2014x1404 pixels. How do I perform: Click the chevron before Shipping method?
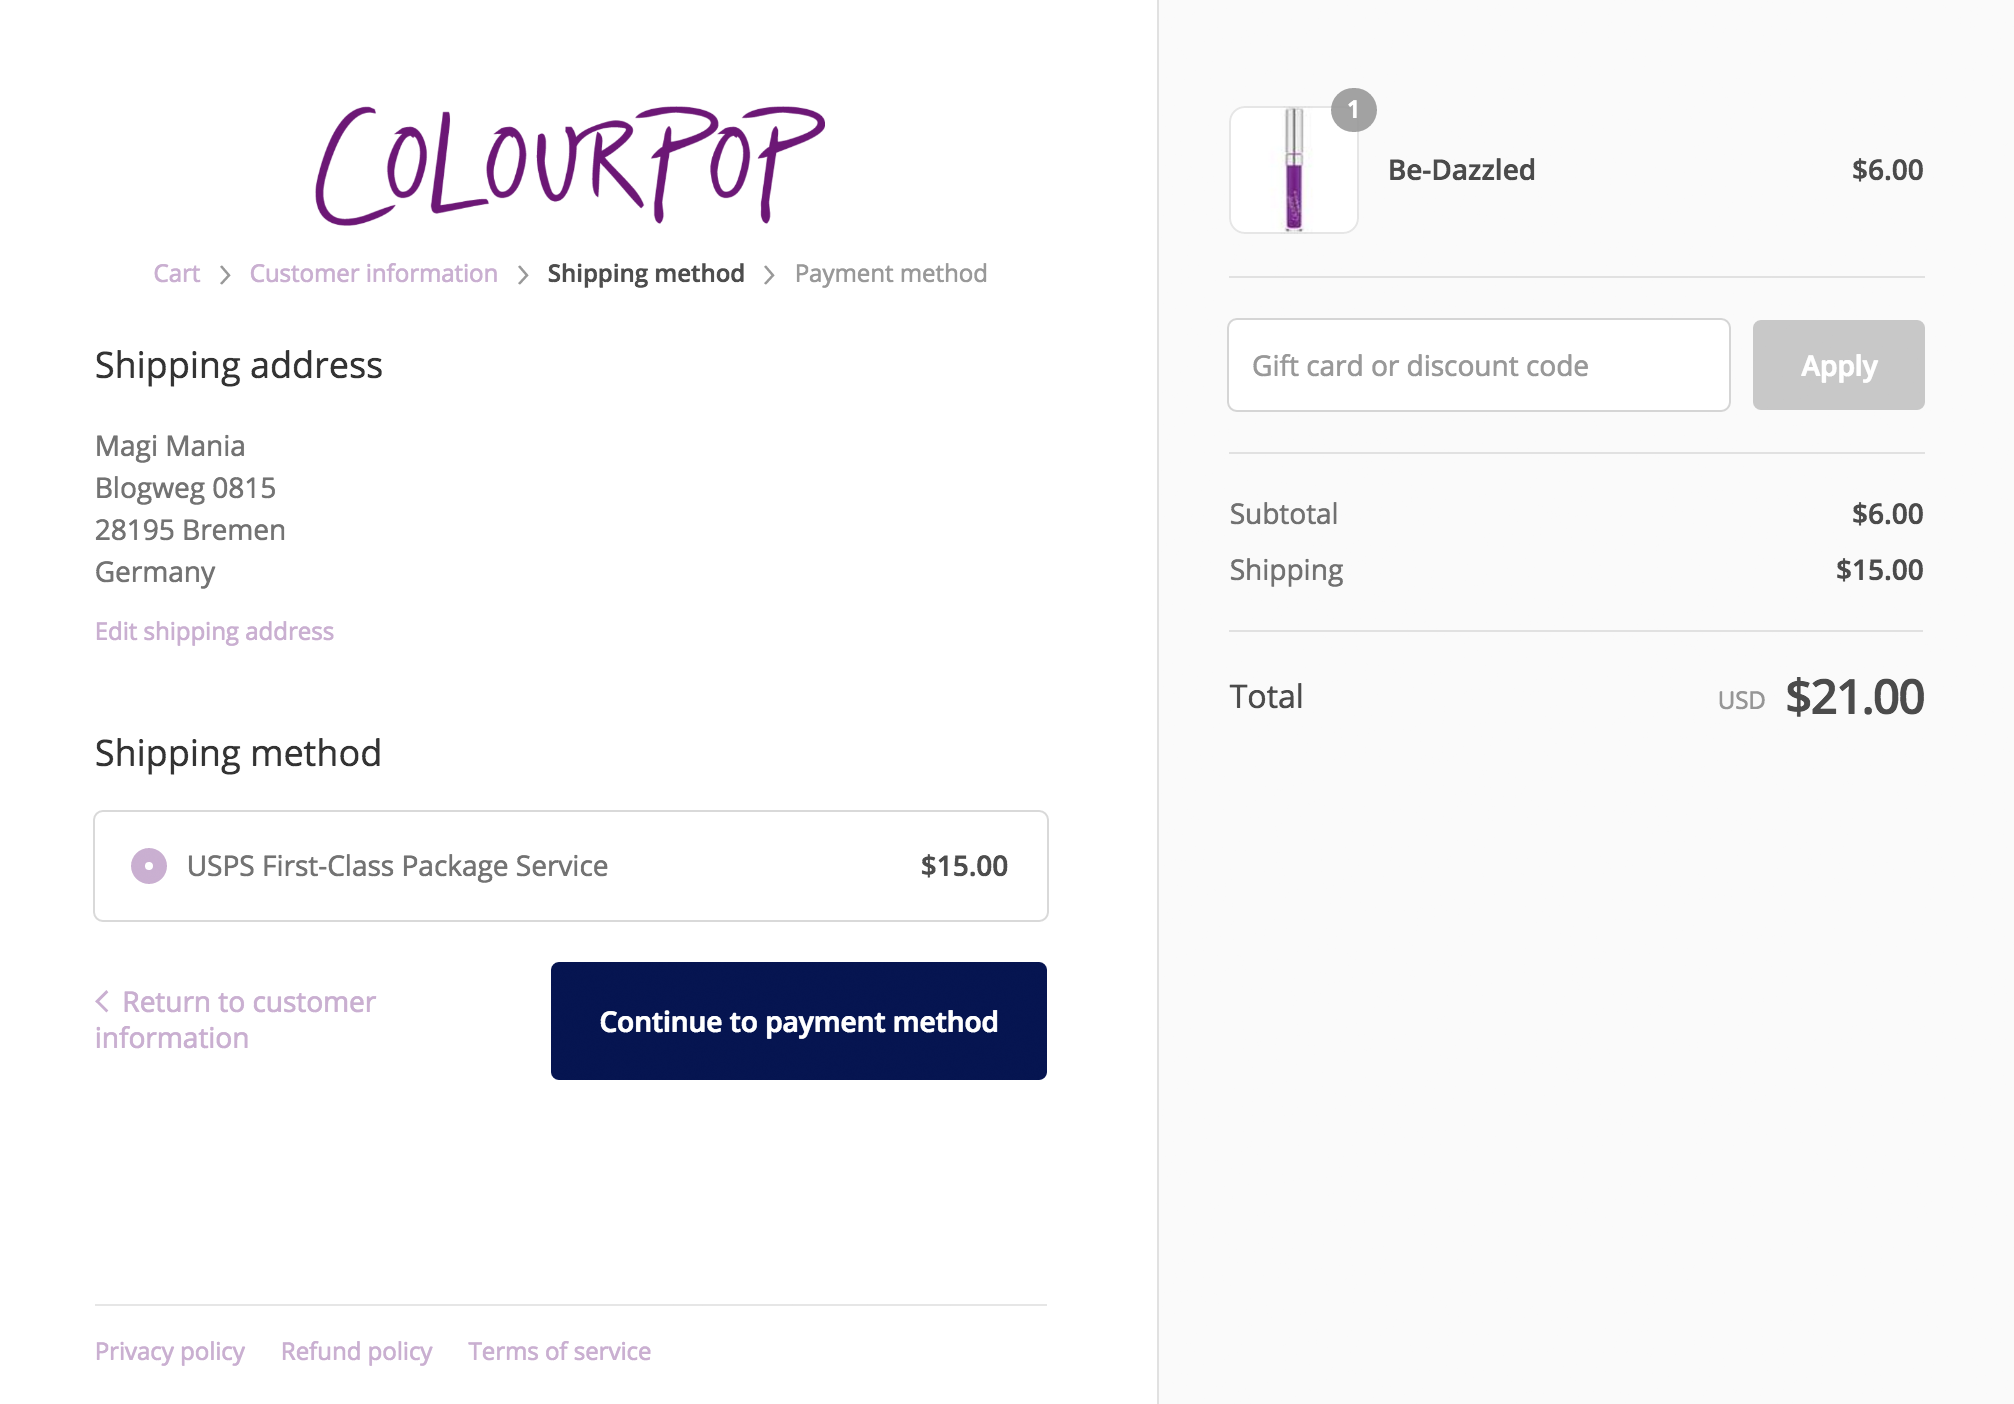(522, 274)
